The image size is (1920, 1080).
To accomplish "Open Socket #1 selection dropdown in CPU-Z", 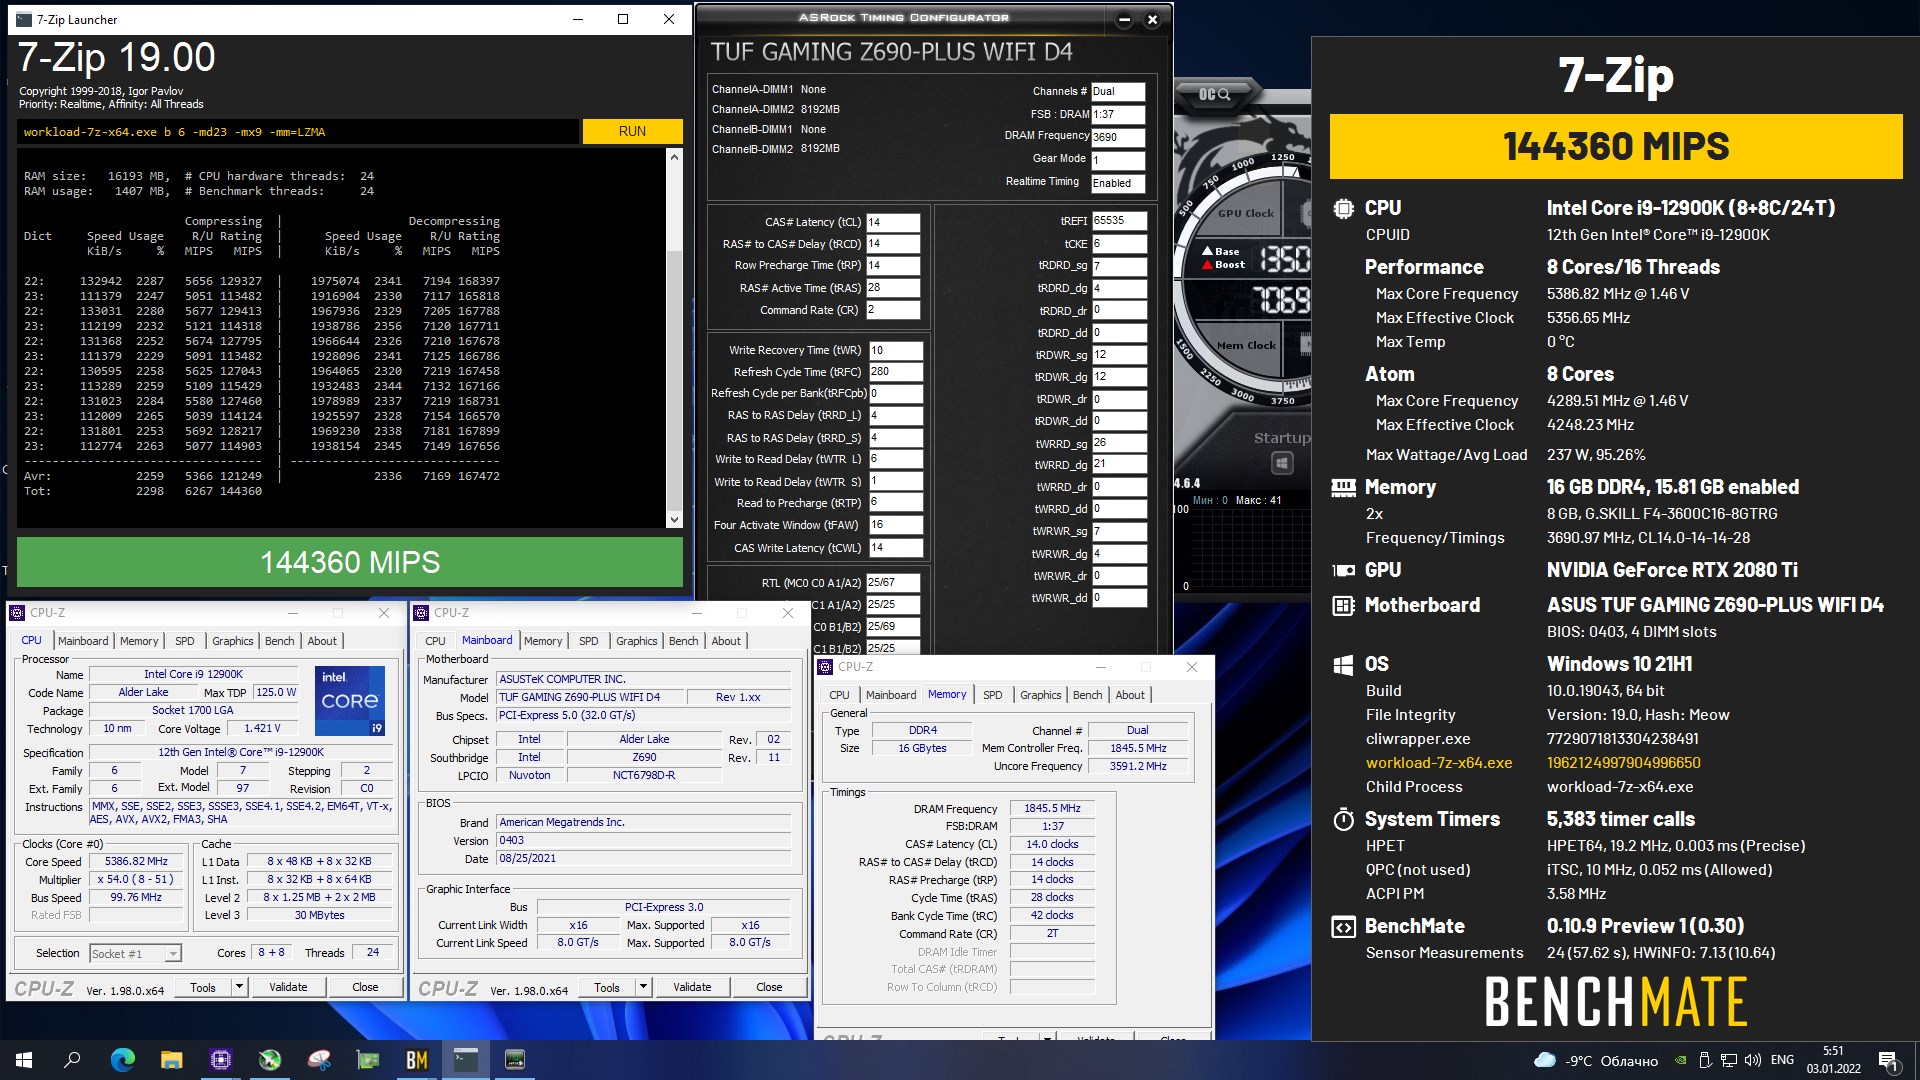I will pyautogui.click(x=135, y=954).
